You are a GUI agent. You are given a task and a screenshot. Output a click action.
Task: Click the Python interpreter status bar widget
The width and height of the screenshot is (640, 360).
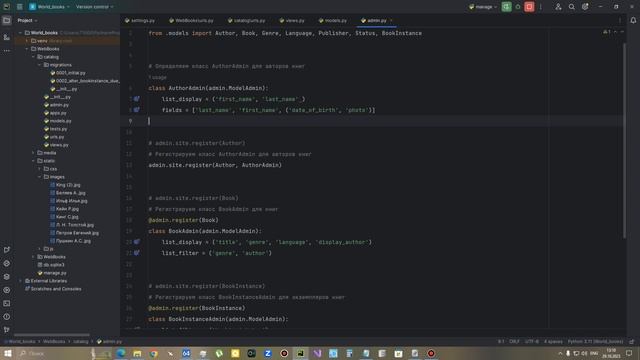pos(595,342)
